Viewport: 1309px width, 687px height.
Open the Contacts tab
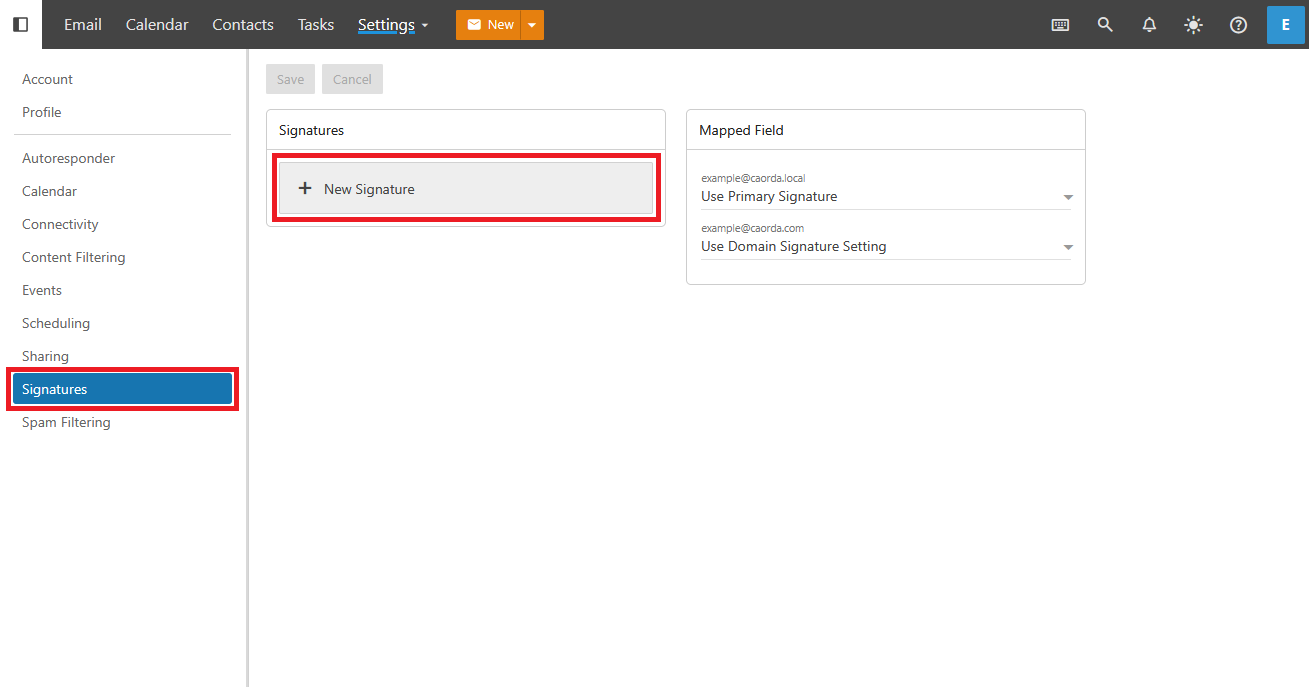click(x=243, y=25)
